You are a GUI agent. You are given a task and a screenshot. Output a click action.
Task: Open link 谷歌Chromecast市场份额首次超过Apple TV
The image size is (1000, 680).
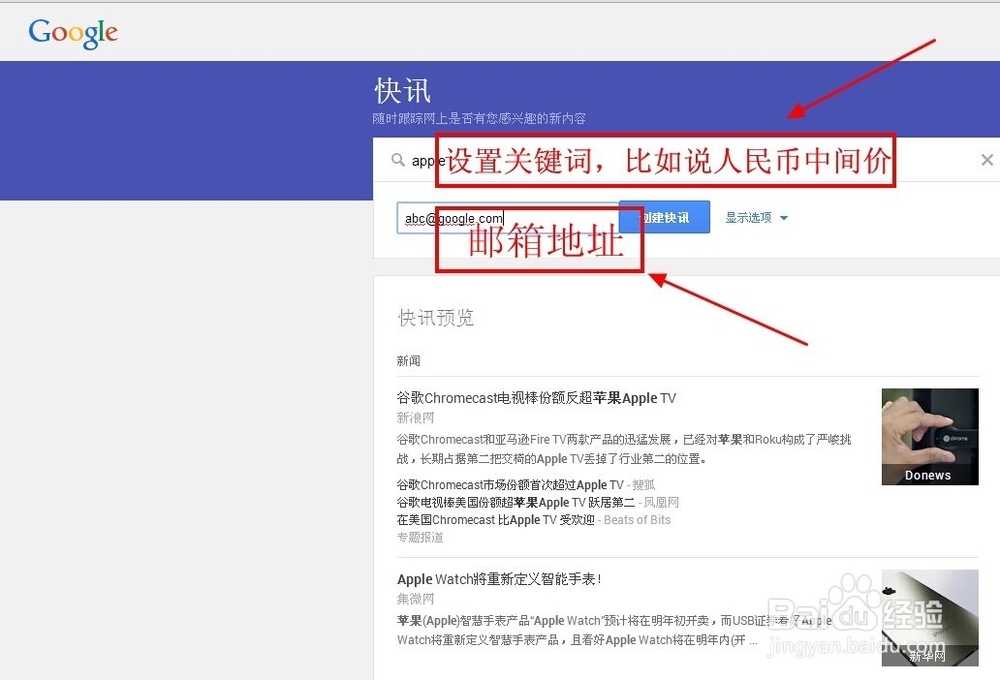click(x=510, y=485)
